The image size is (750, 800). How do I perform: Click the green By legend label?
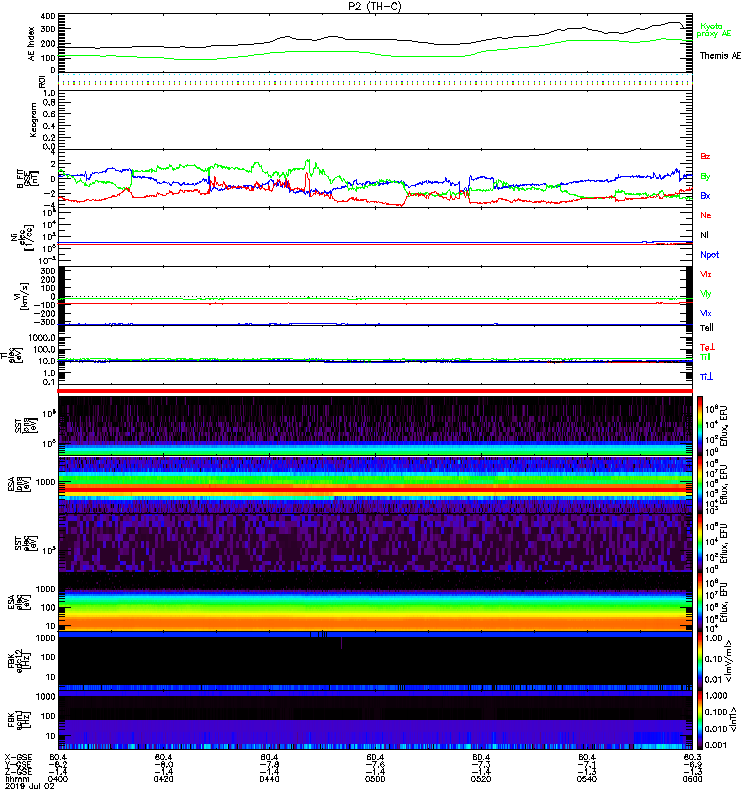[x=705, y=176]
